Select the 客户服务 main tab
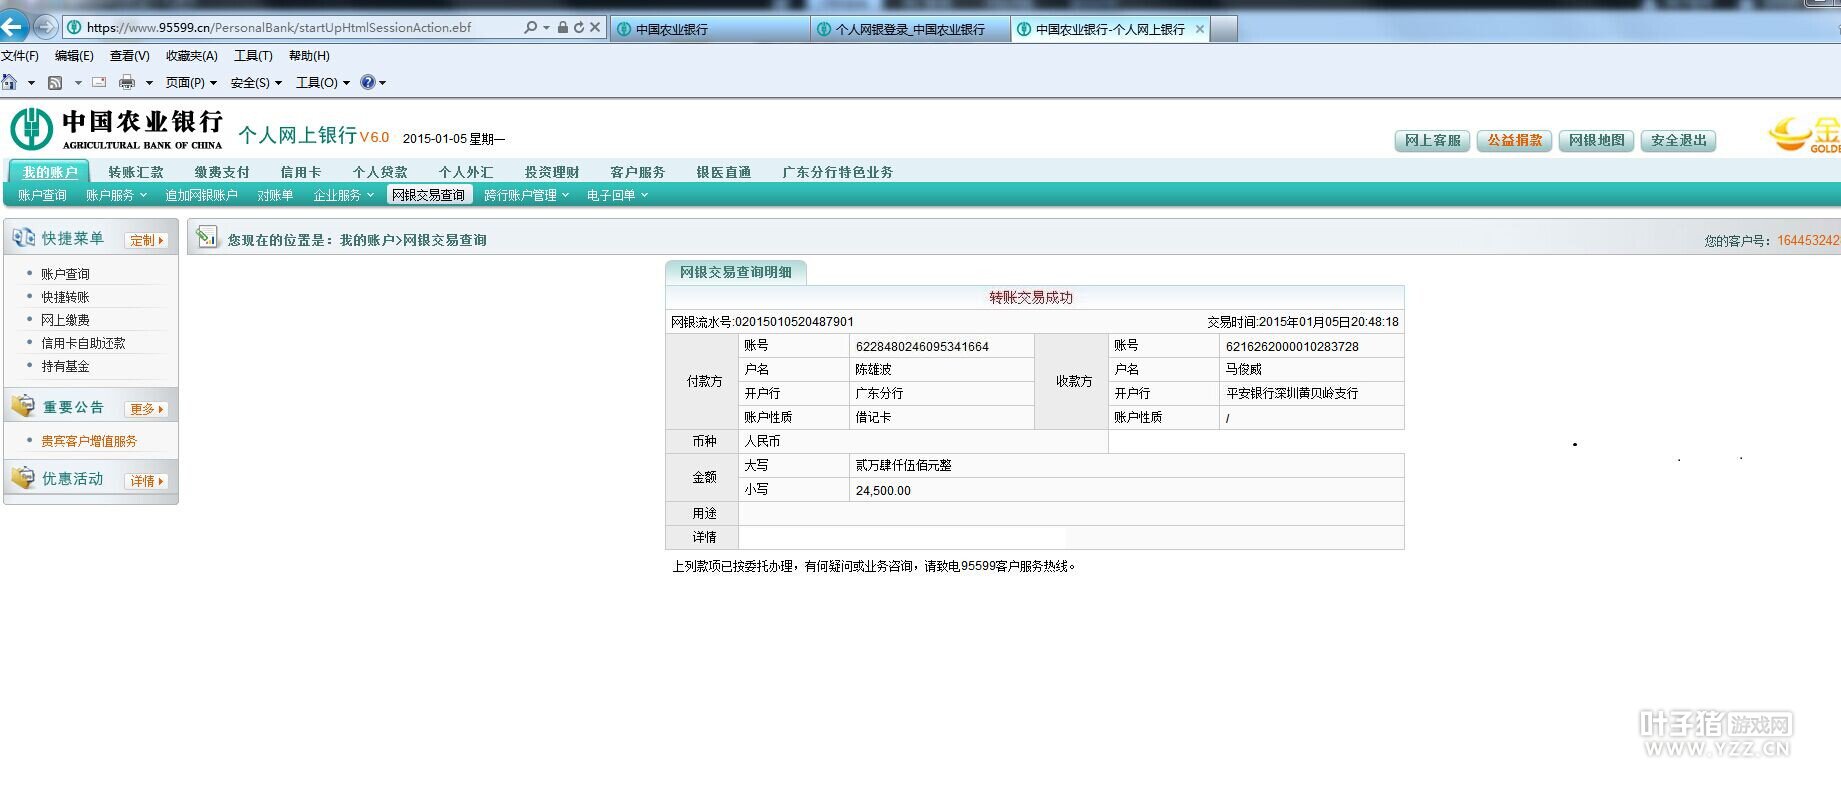The height and width of the screenshot is (798, 1841). click(x=638, y=172)
